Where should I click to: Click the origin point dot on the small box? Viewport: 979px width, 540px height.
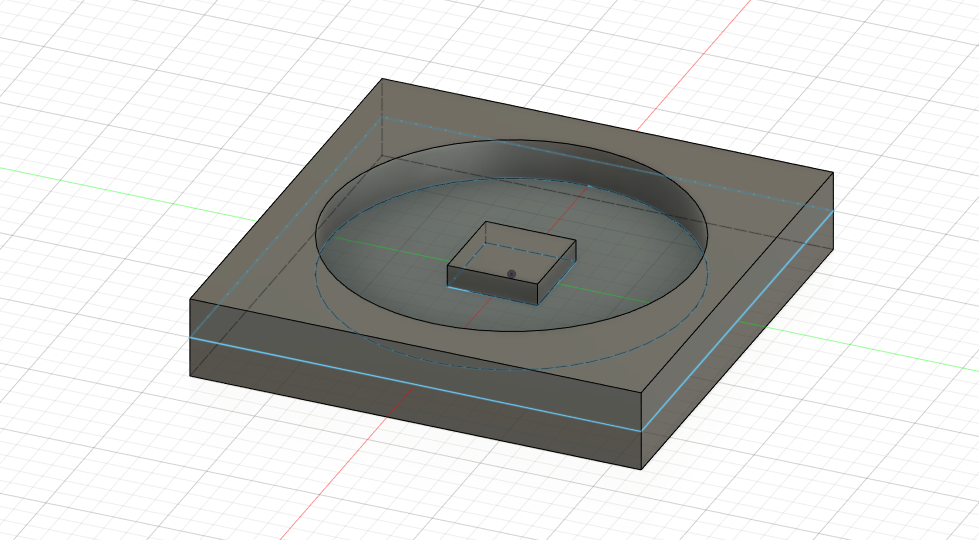[x=511, y=274]
